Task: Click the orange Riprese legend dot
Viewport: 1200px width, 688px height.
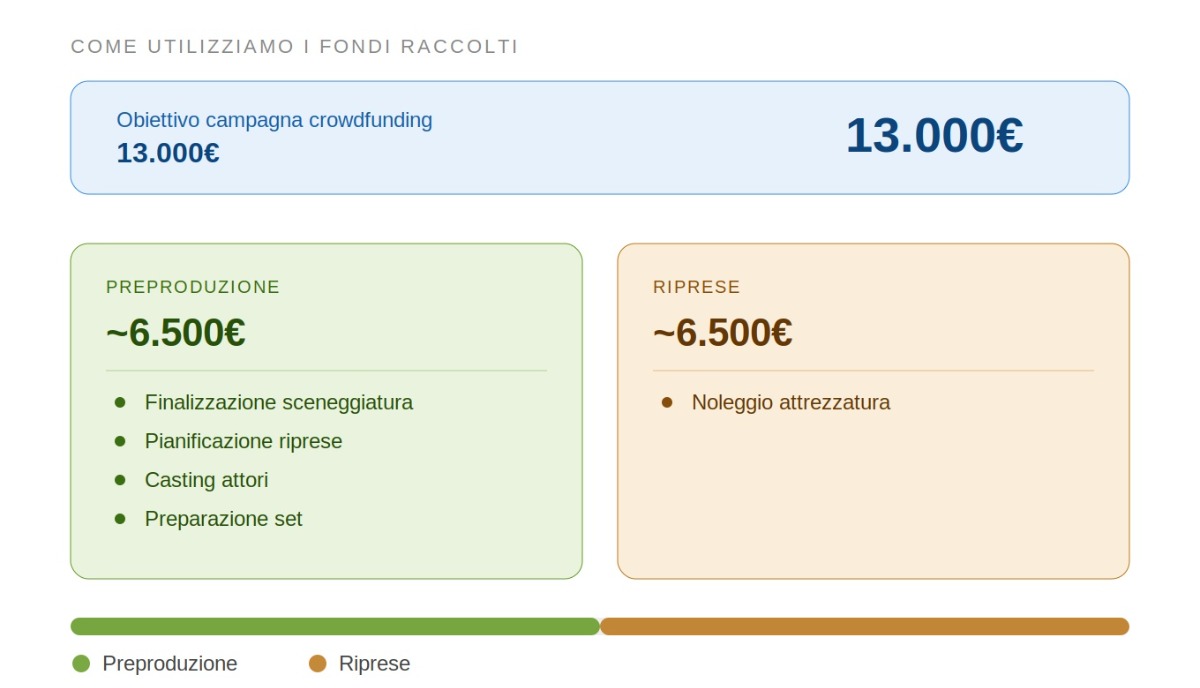Action: click(x=318, y=664)
